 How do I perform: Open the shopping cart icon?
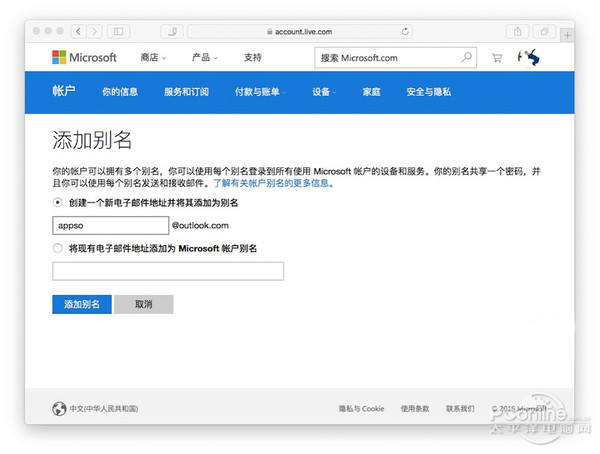point(497,58)
